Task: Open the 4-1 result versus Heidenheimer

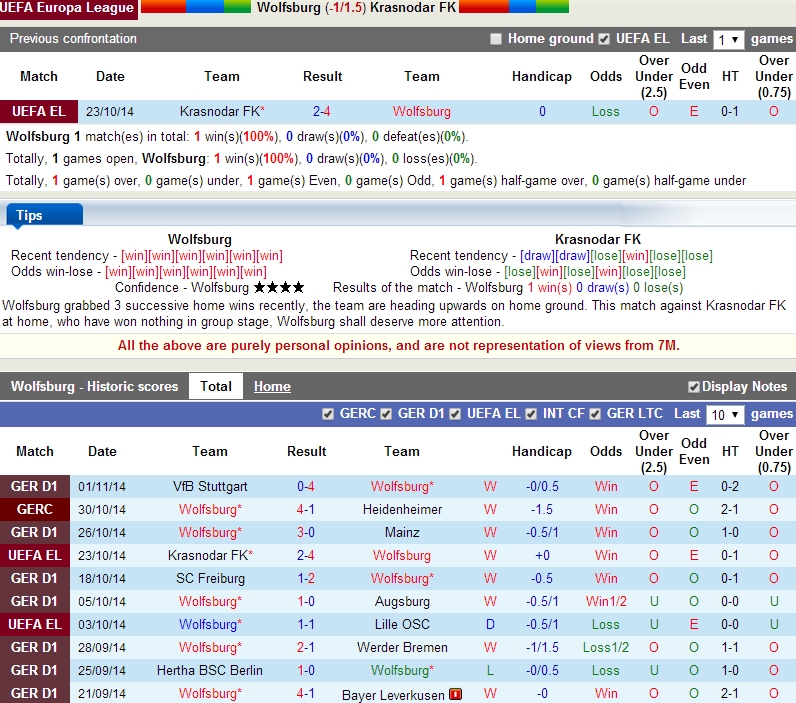Action: coord(306,510)
